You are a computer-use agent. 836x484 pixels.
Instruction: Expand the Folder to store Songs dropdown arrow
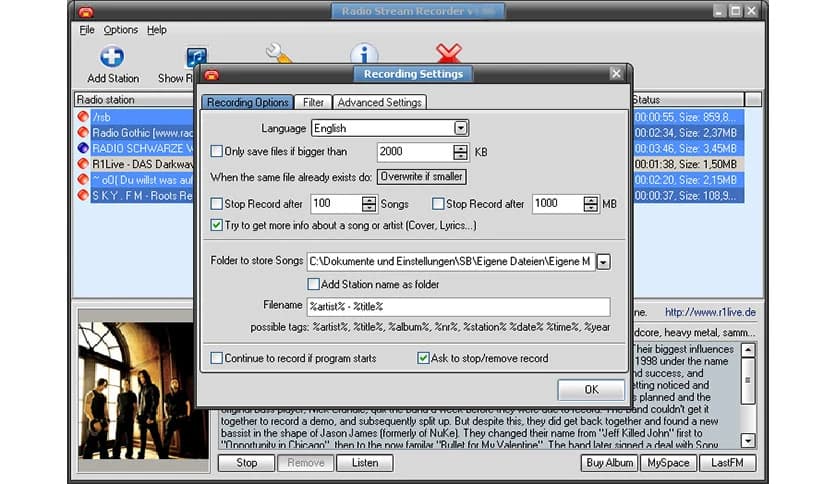(603, 262)
